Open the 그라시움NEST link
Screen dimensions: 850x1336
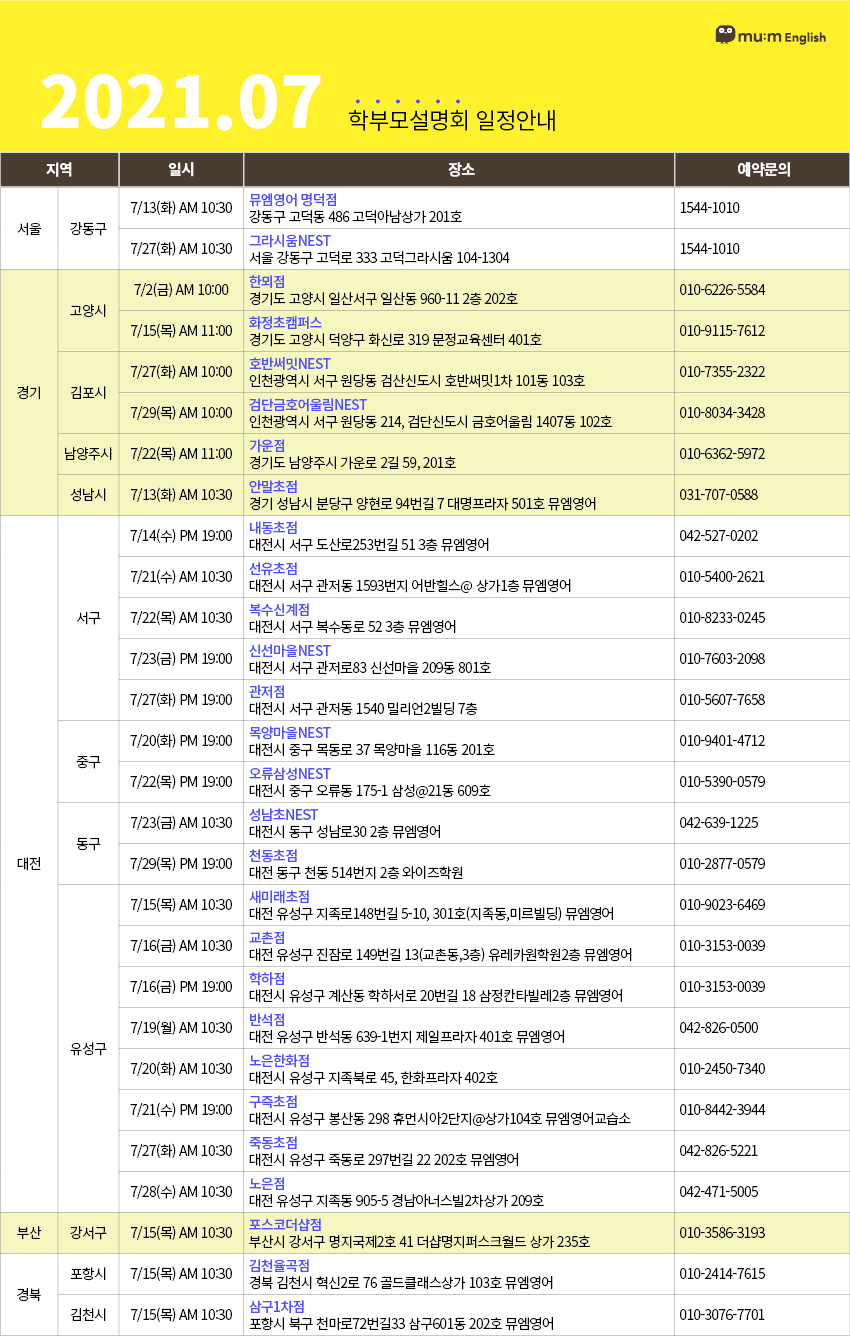pos(289,240)
